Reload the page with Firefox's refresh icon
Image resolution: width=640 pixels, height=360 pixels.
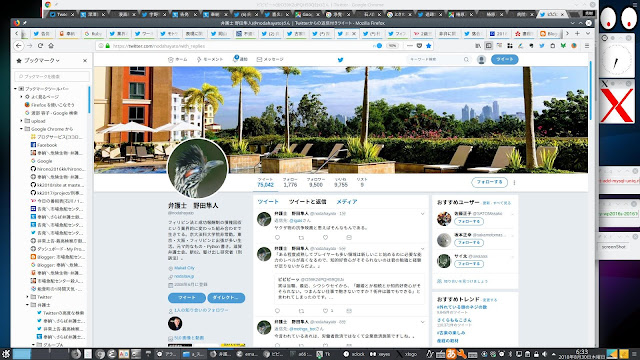click(x=40, y=46)
